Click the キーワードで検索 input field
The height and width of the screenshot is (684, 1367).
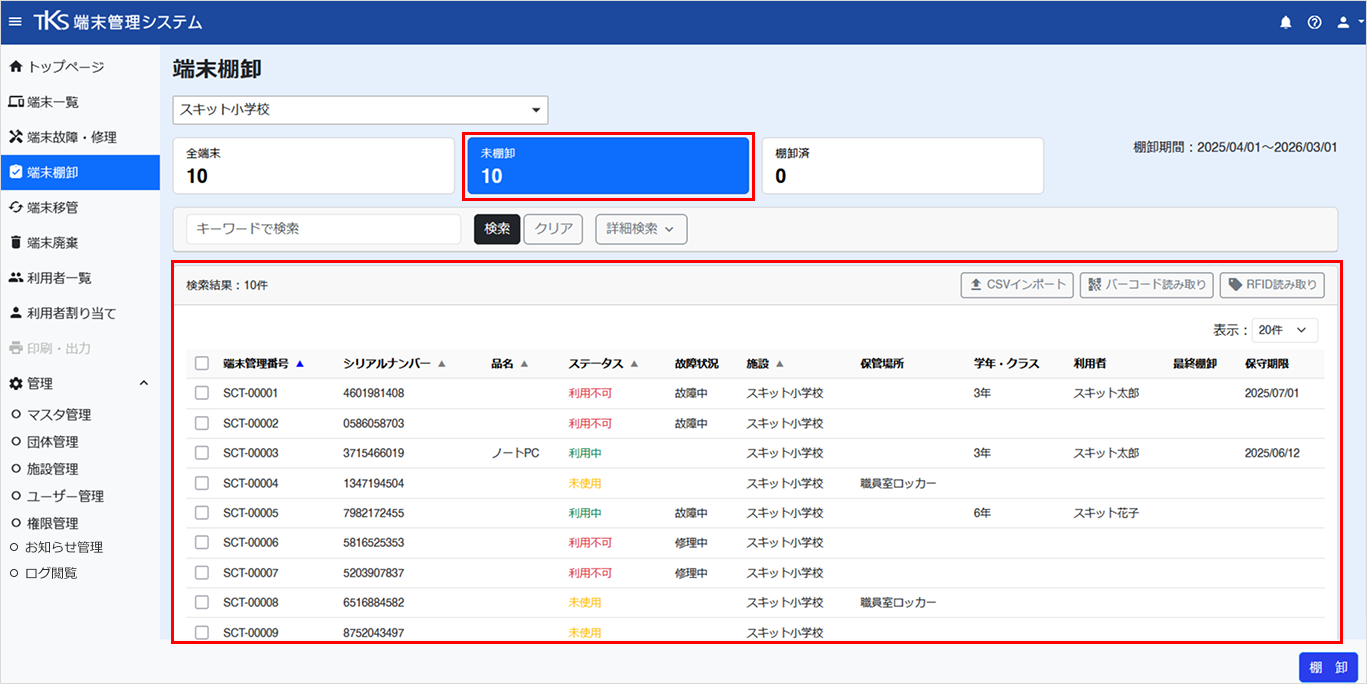coord(324,229)
